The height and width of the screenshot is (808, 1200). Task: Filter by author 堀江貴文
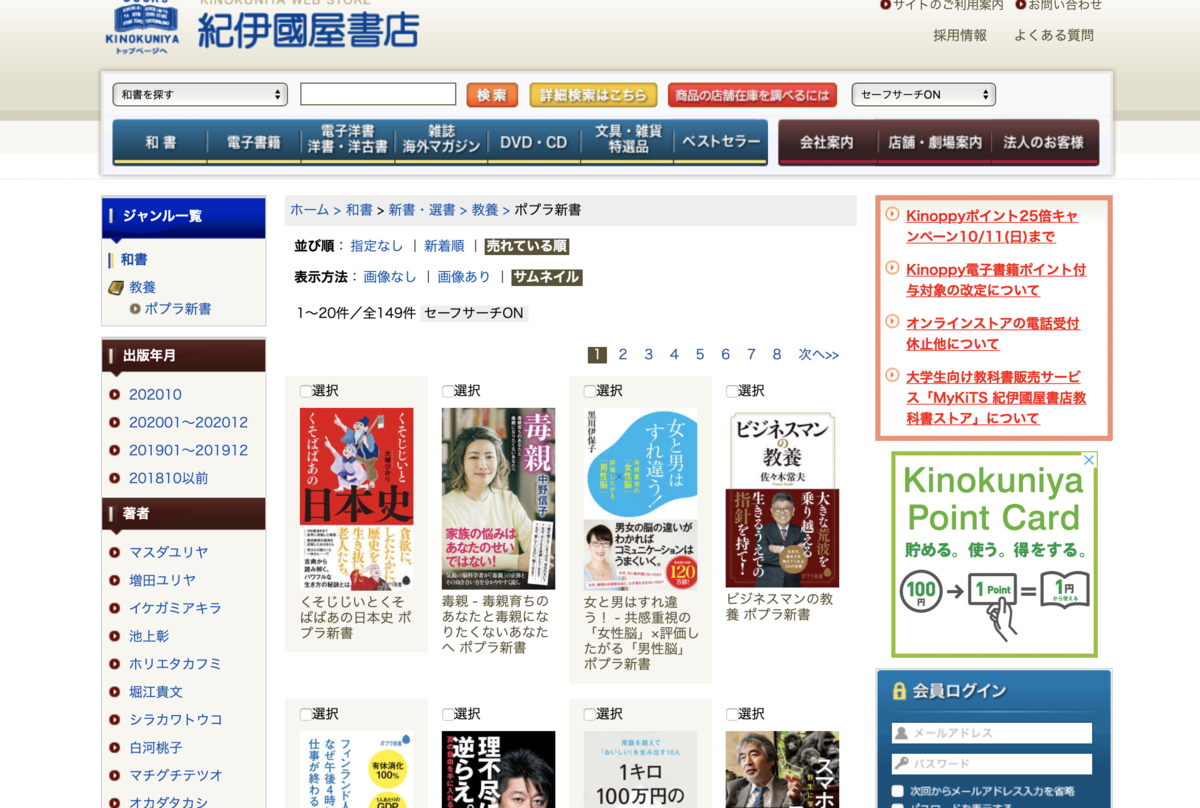(x=156, y=692)
